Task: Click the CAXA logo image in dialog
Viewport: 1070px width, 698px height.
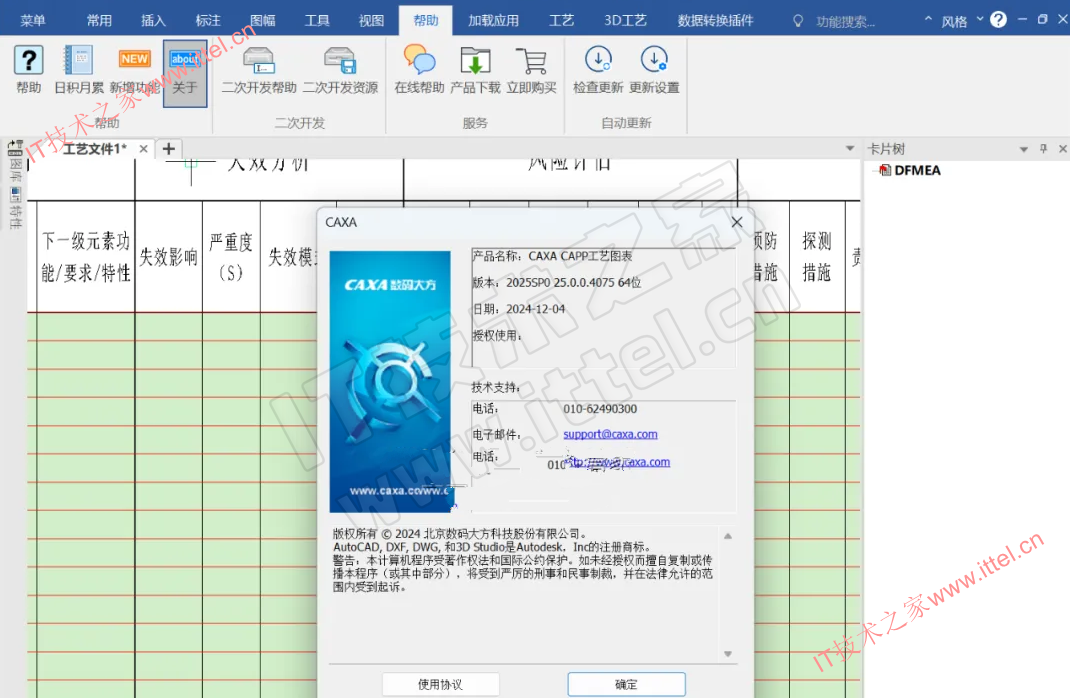Action: pyautogui.click(x=390, y=381)
